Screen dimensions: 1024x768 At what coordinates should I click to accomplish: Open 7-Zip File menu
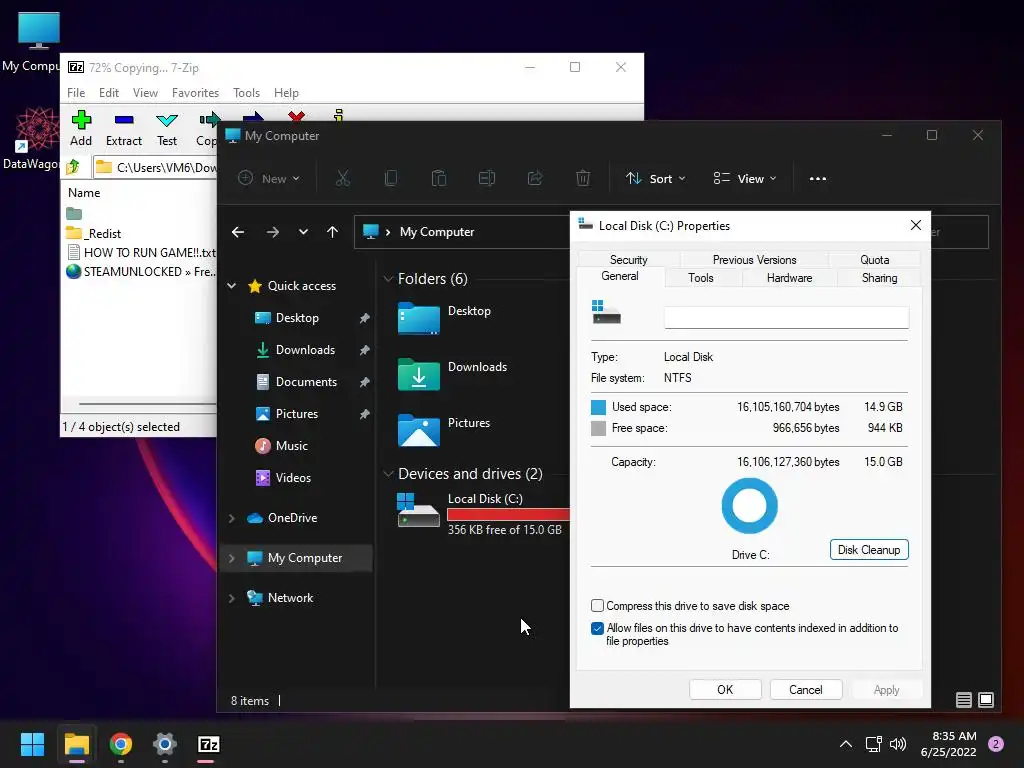(76, 93)
